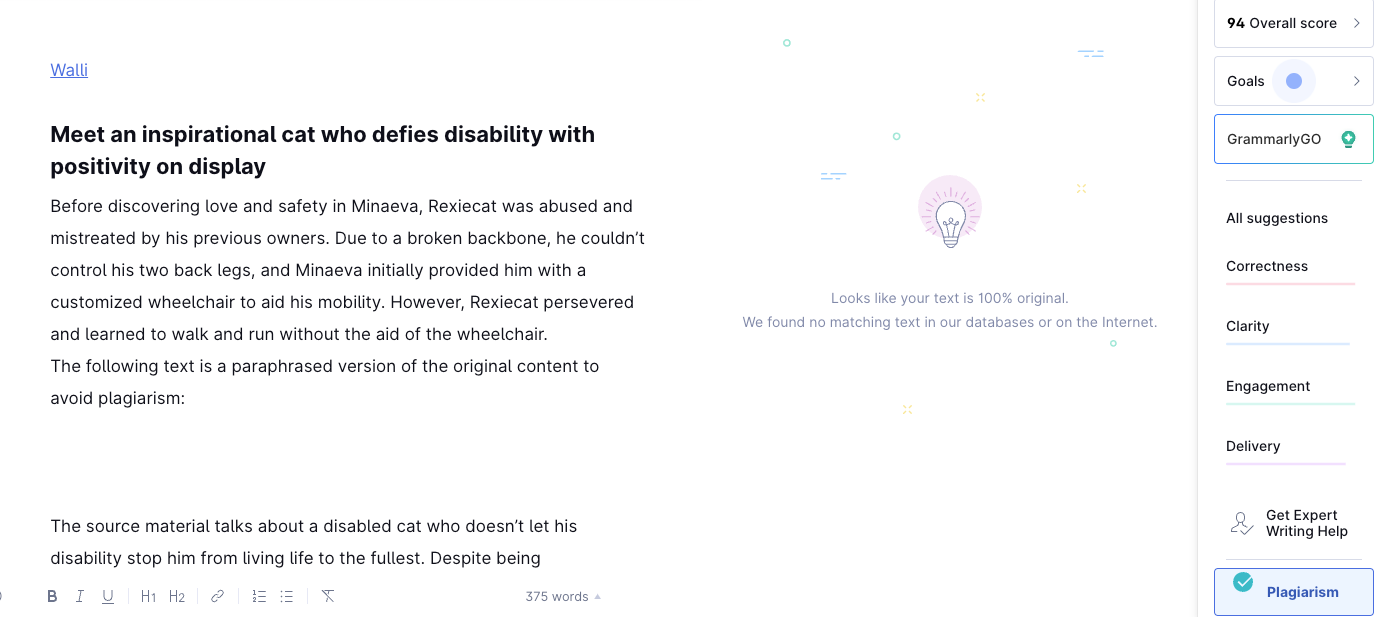Toggle italic formatting
The height and width of the screenshot is (617, 1391).
(x=80, y=595)
